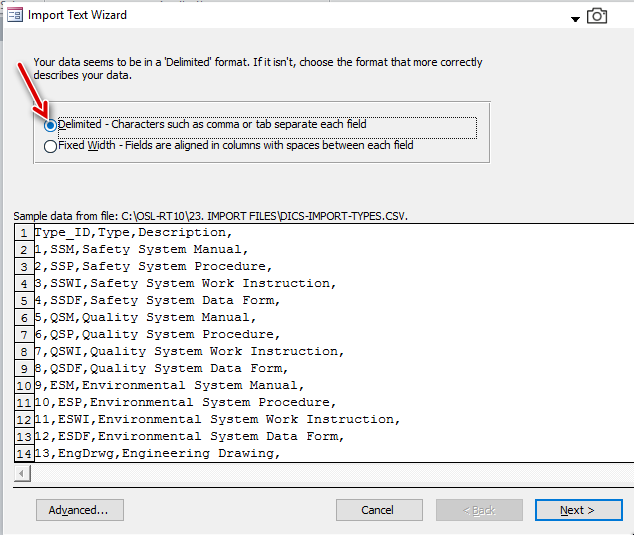Click the camera snapshot icon

tap(597, 16)
